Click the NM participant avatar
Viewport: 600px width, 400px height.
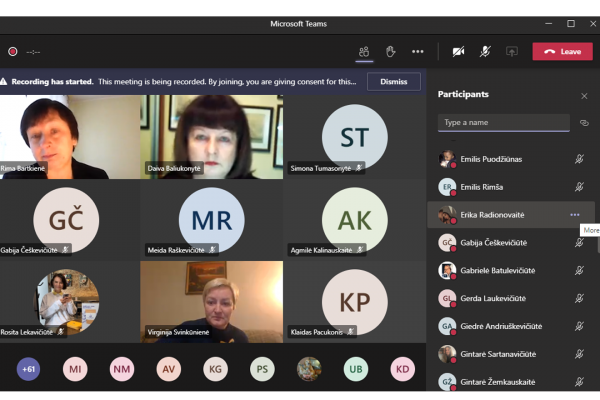click(x=122, y=369)
